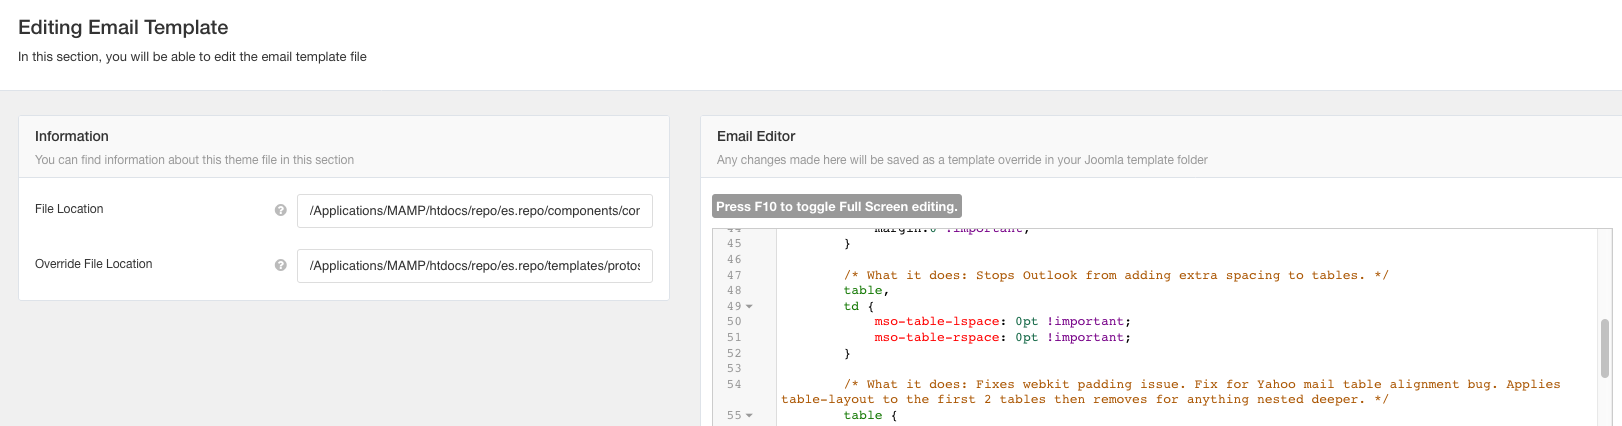Image resolution: width=1622 pixels, height=426 pixels.
Task: Click line number 45 in the gutter
Action: click(734, 244)
